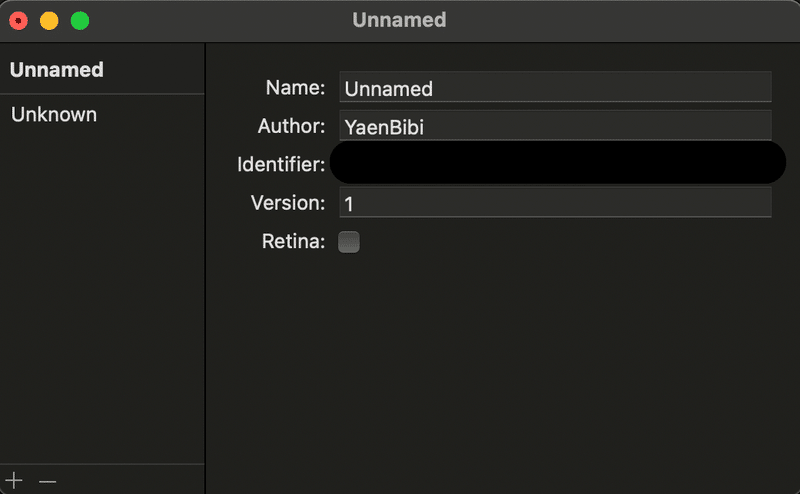Zoom the window with the green button
800x494 pixels.
coord(80,21)
